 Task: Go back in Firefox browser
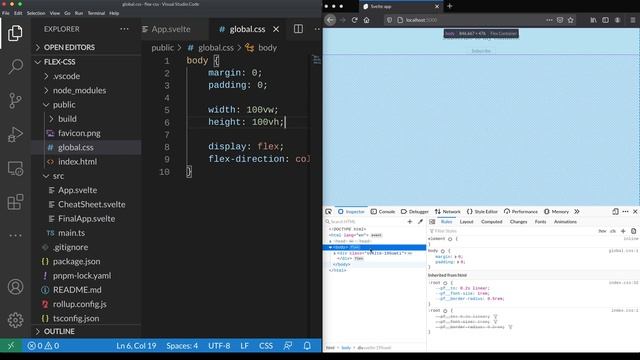tap(330, 20)
